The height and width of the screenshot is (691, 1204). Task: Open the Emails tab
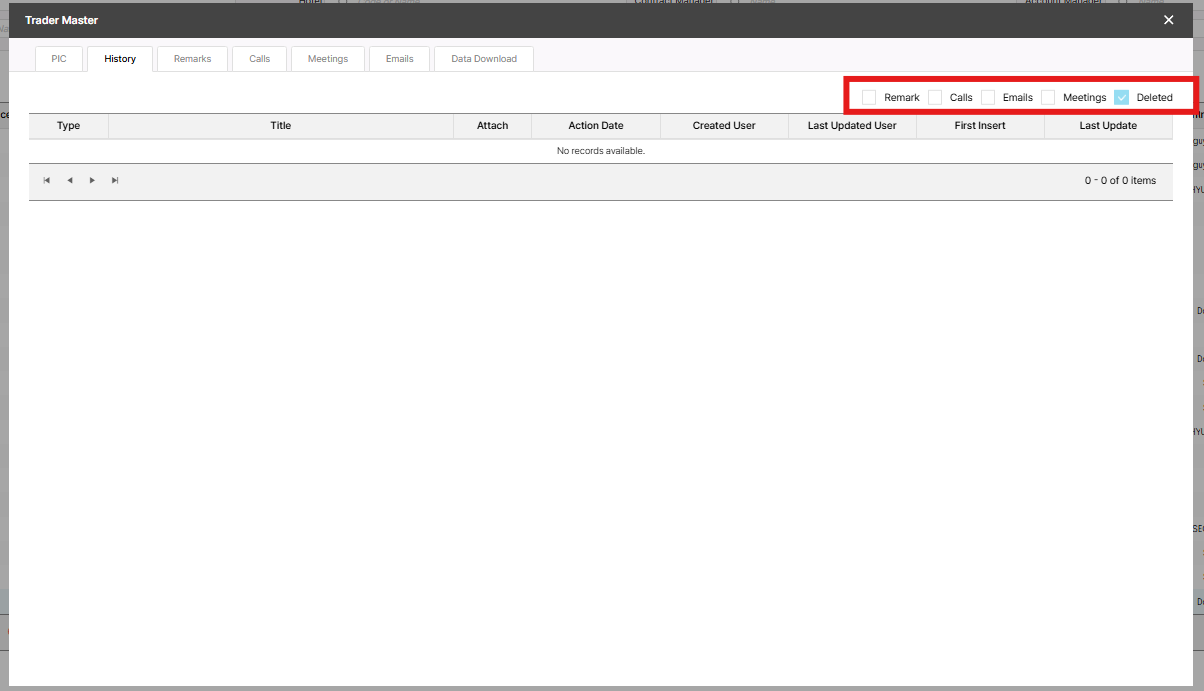pyautogui.click(x=399, y=59)
